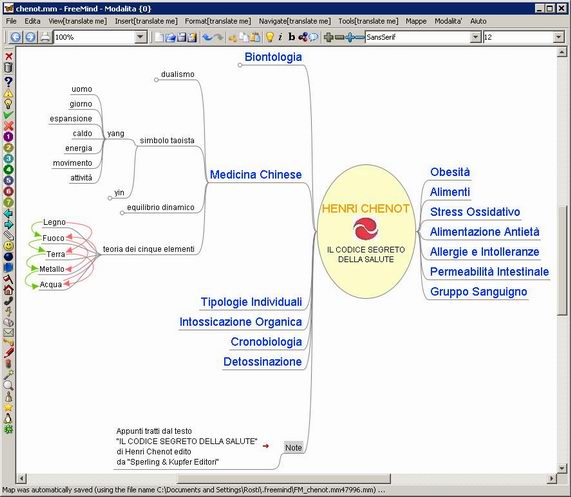Click the blue undo arrow icon
571x497 pixels.
coord(207,37)
